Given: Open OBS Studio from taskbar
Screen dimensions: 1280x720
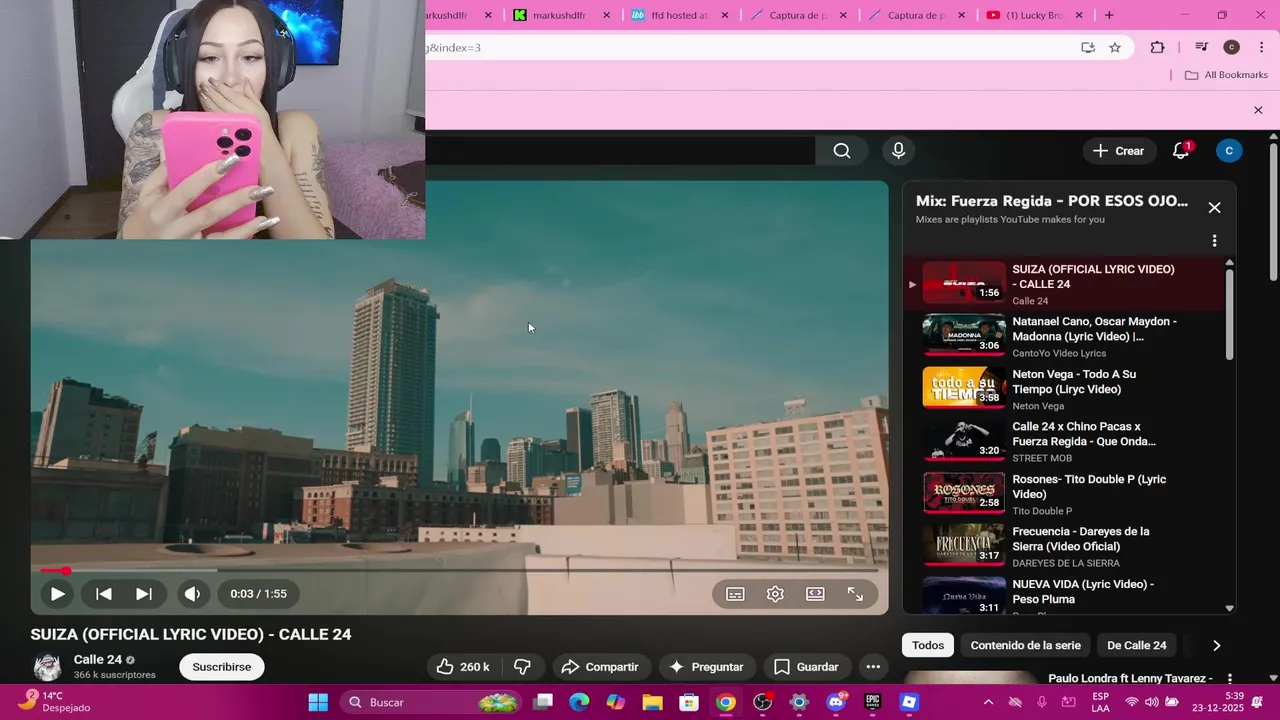Looking at the screenshot, I should point(762,702).
